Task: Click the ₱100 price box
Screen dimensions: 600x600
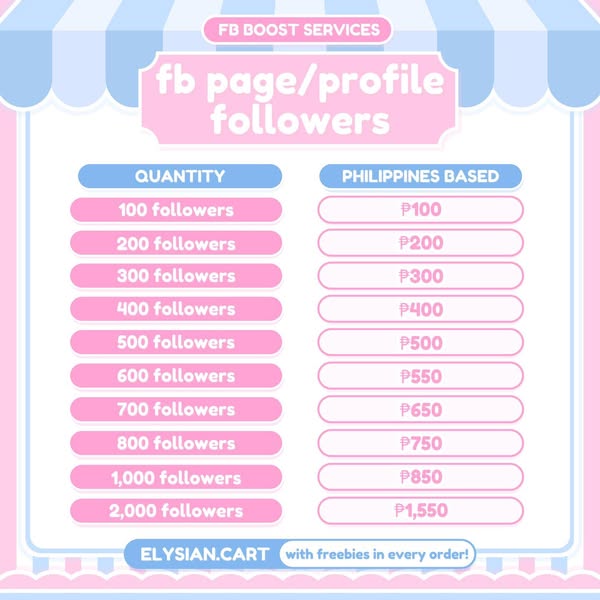Action: point(420,210)
